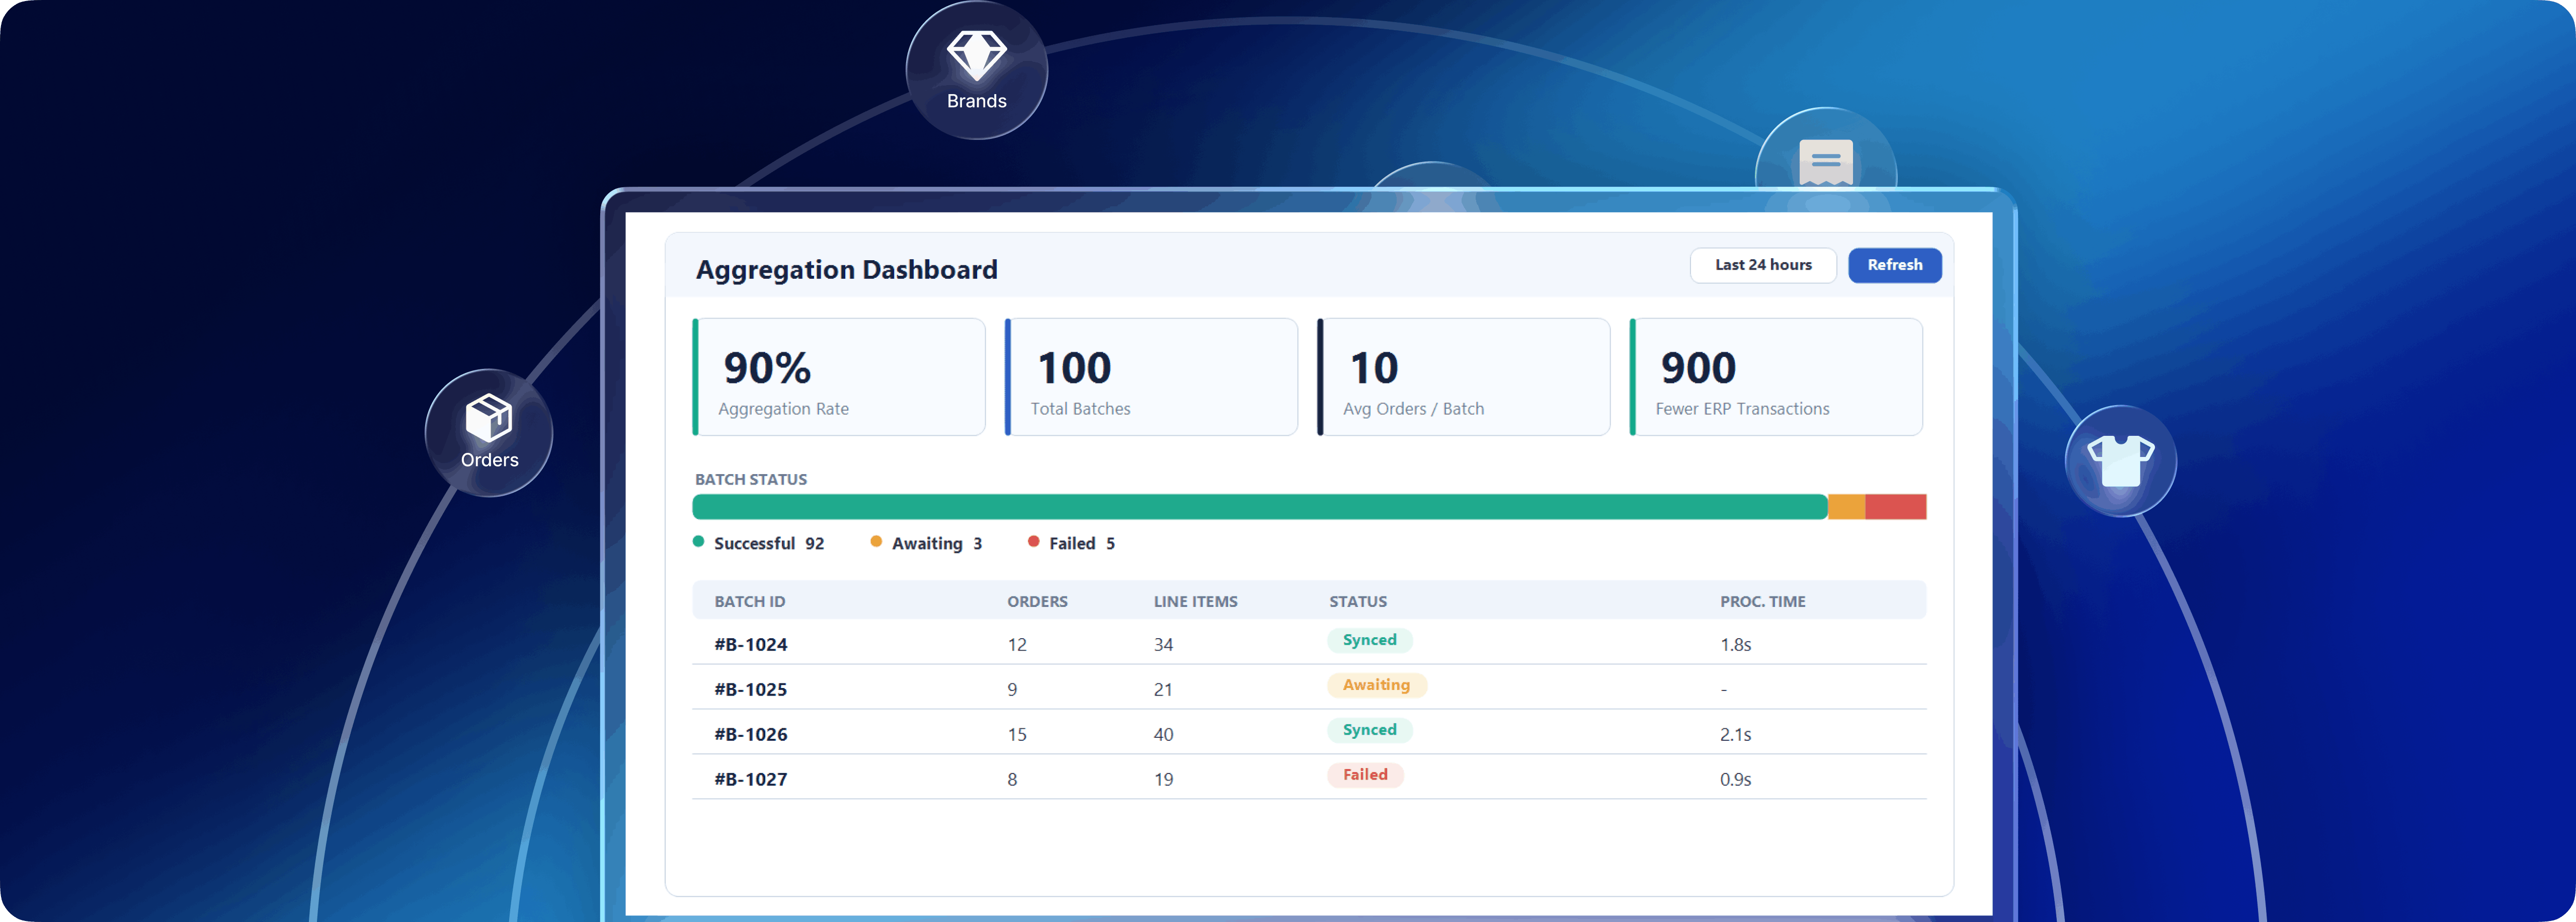Click the Synced badge for #B-1026
This screenshot has width=2576, height=922.
[1370, 730]
